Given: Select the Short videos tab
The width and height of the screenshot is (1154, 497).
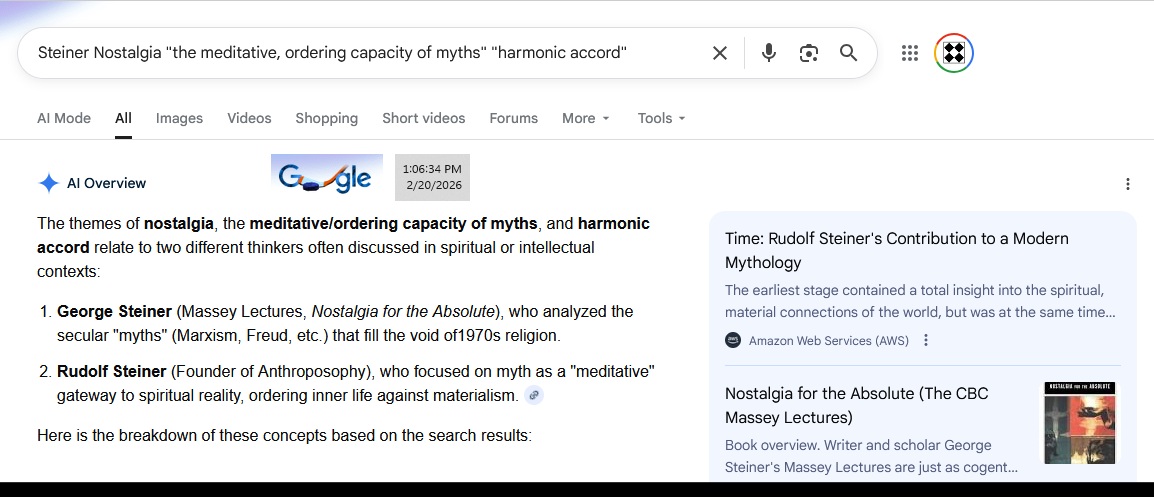Looking at the screenshot, I should pos(423,118).
